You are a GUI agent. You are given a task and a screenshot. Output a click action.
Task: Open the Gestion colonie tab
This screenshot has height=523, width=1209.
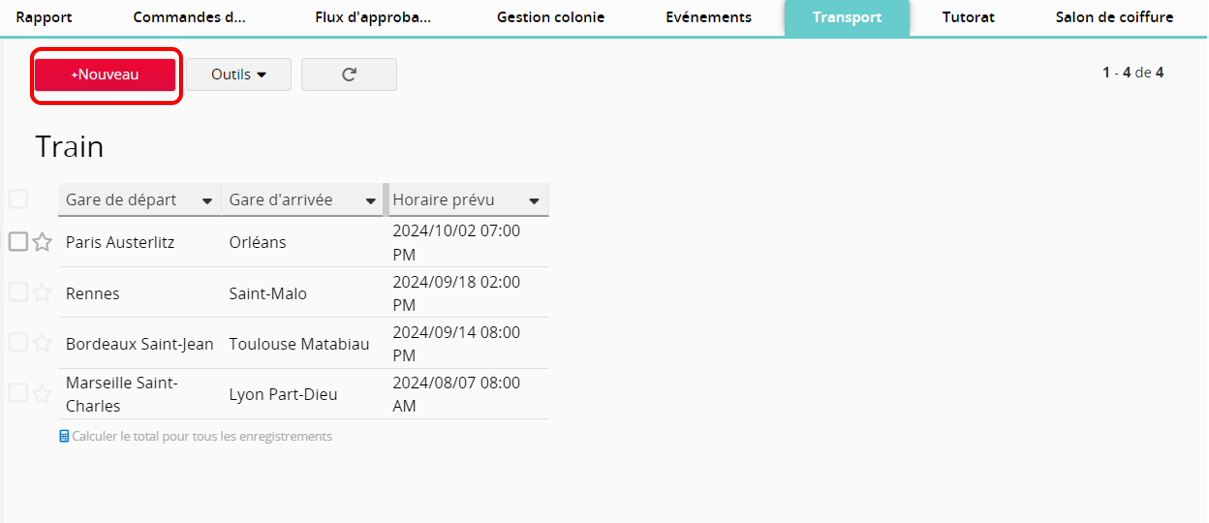550,17
